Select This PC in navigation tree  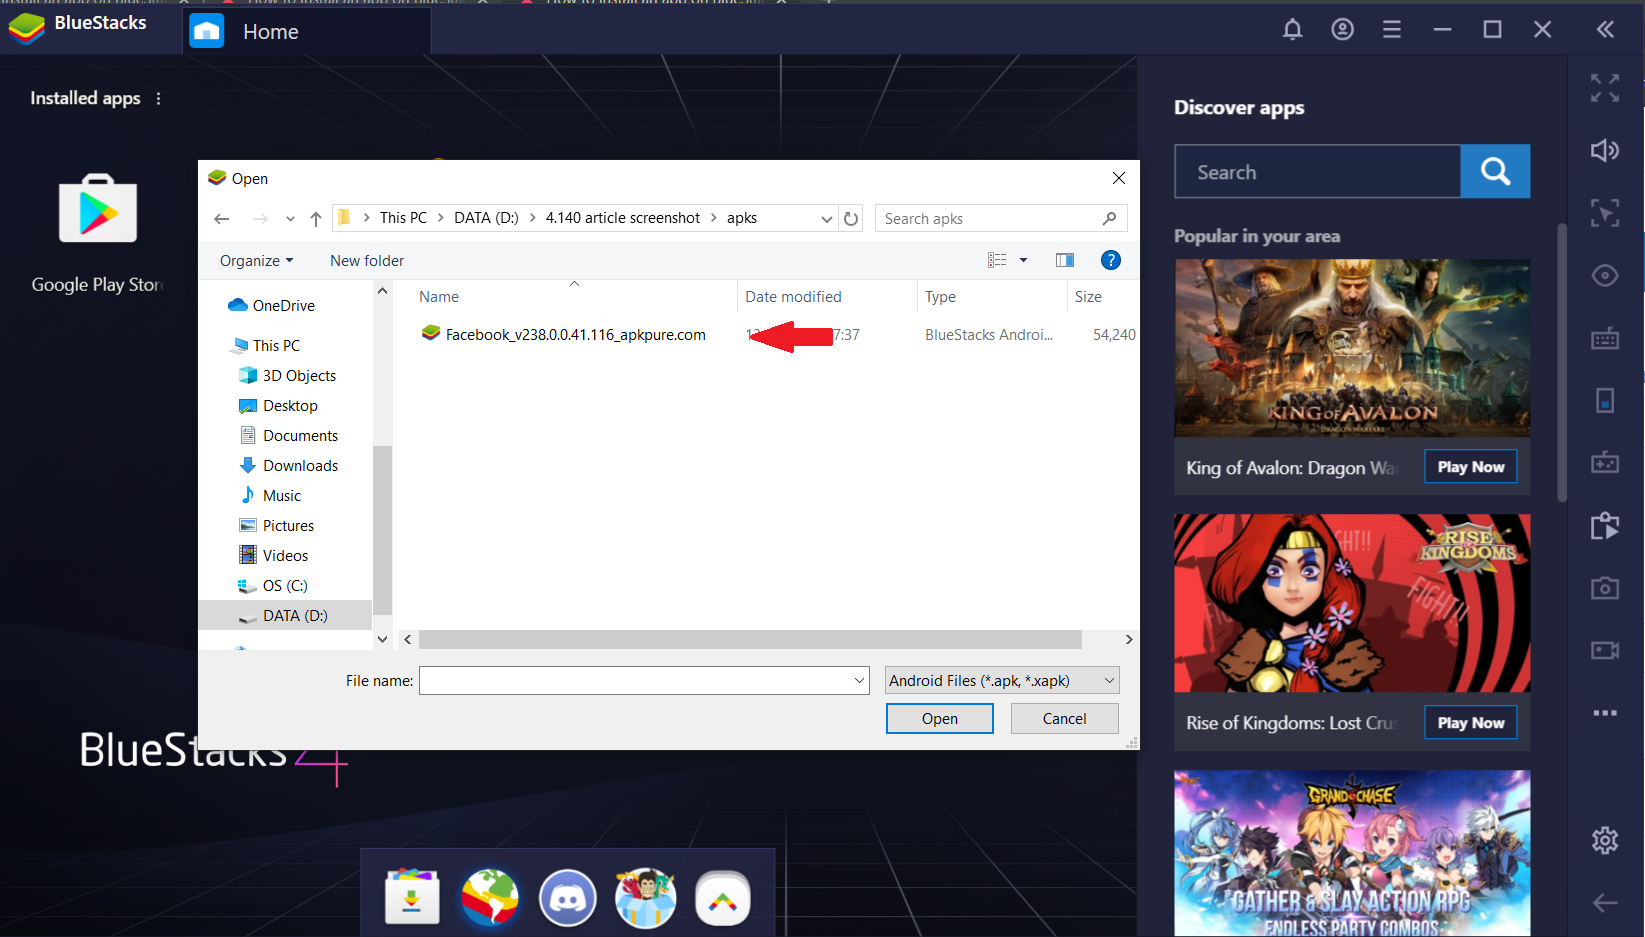pos(266,346)
